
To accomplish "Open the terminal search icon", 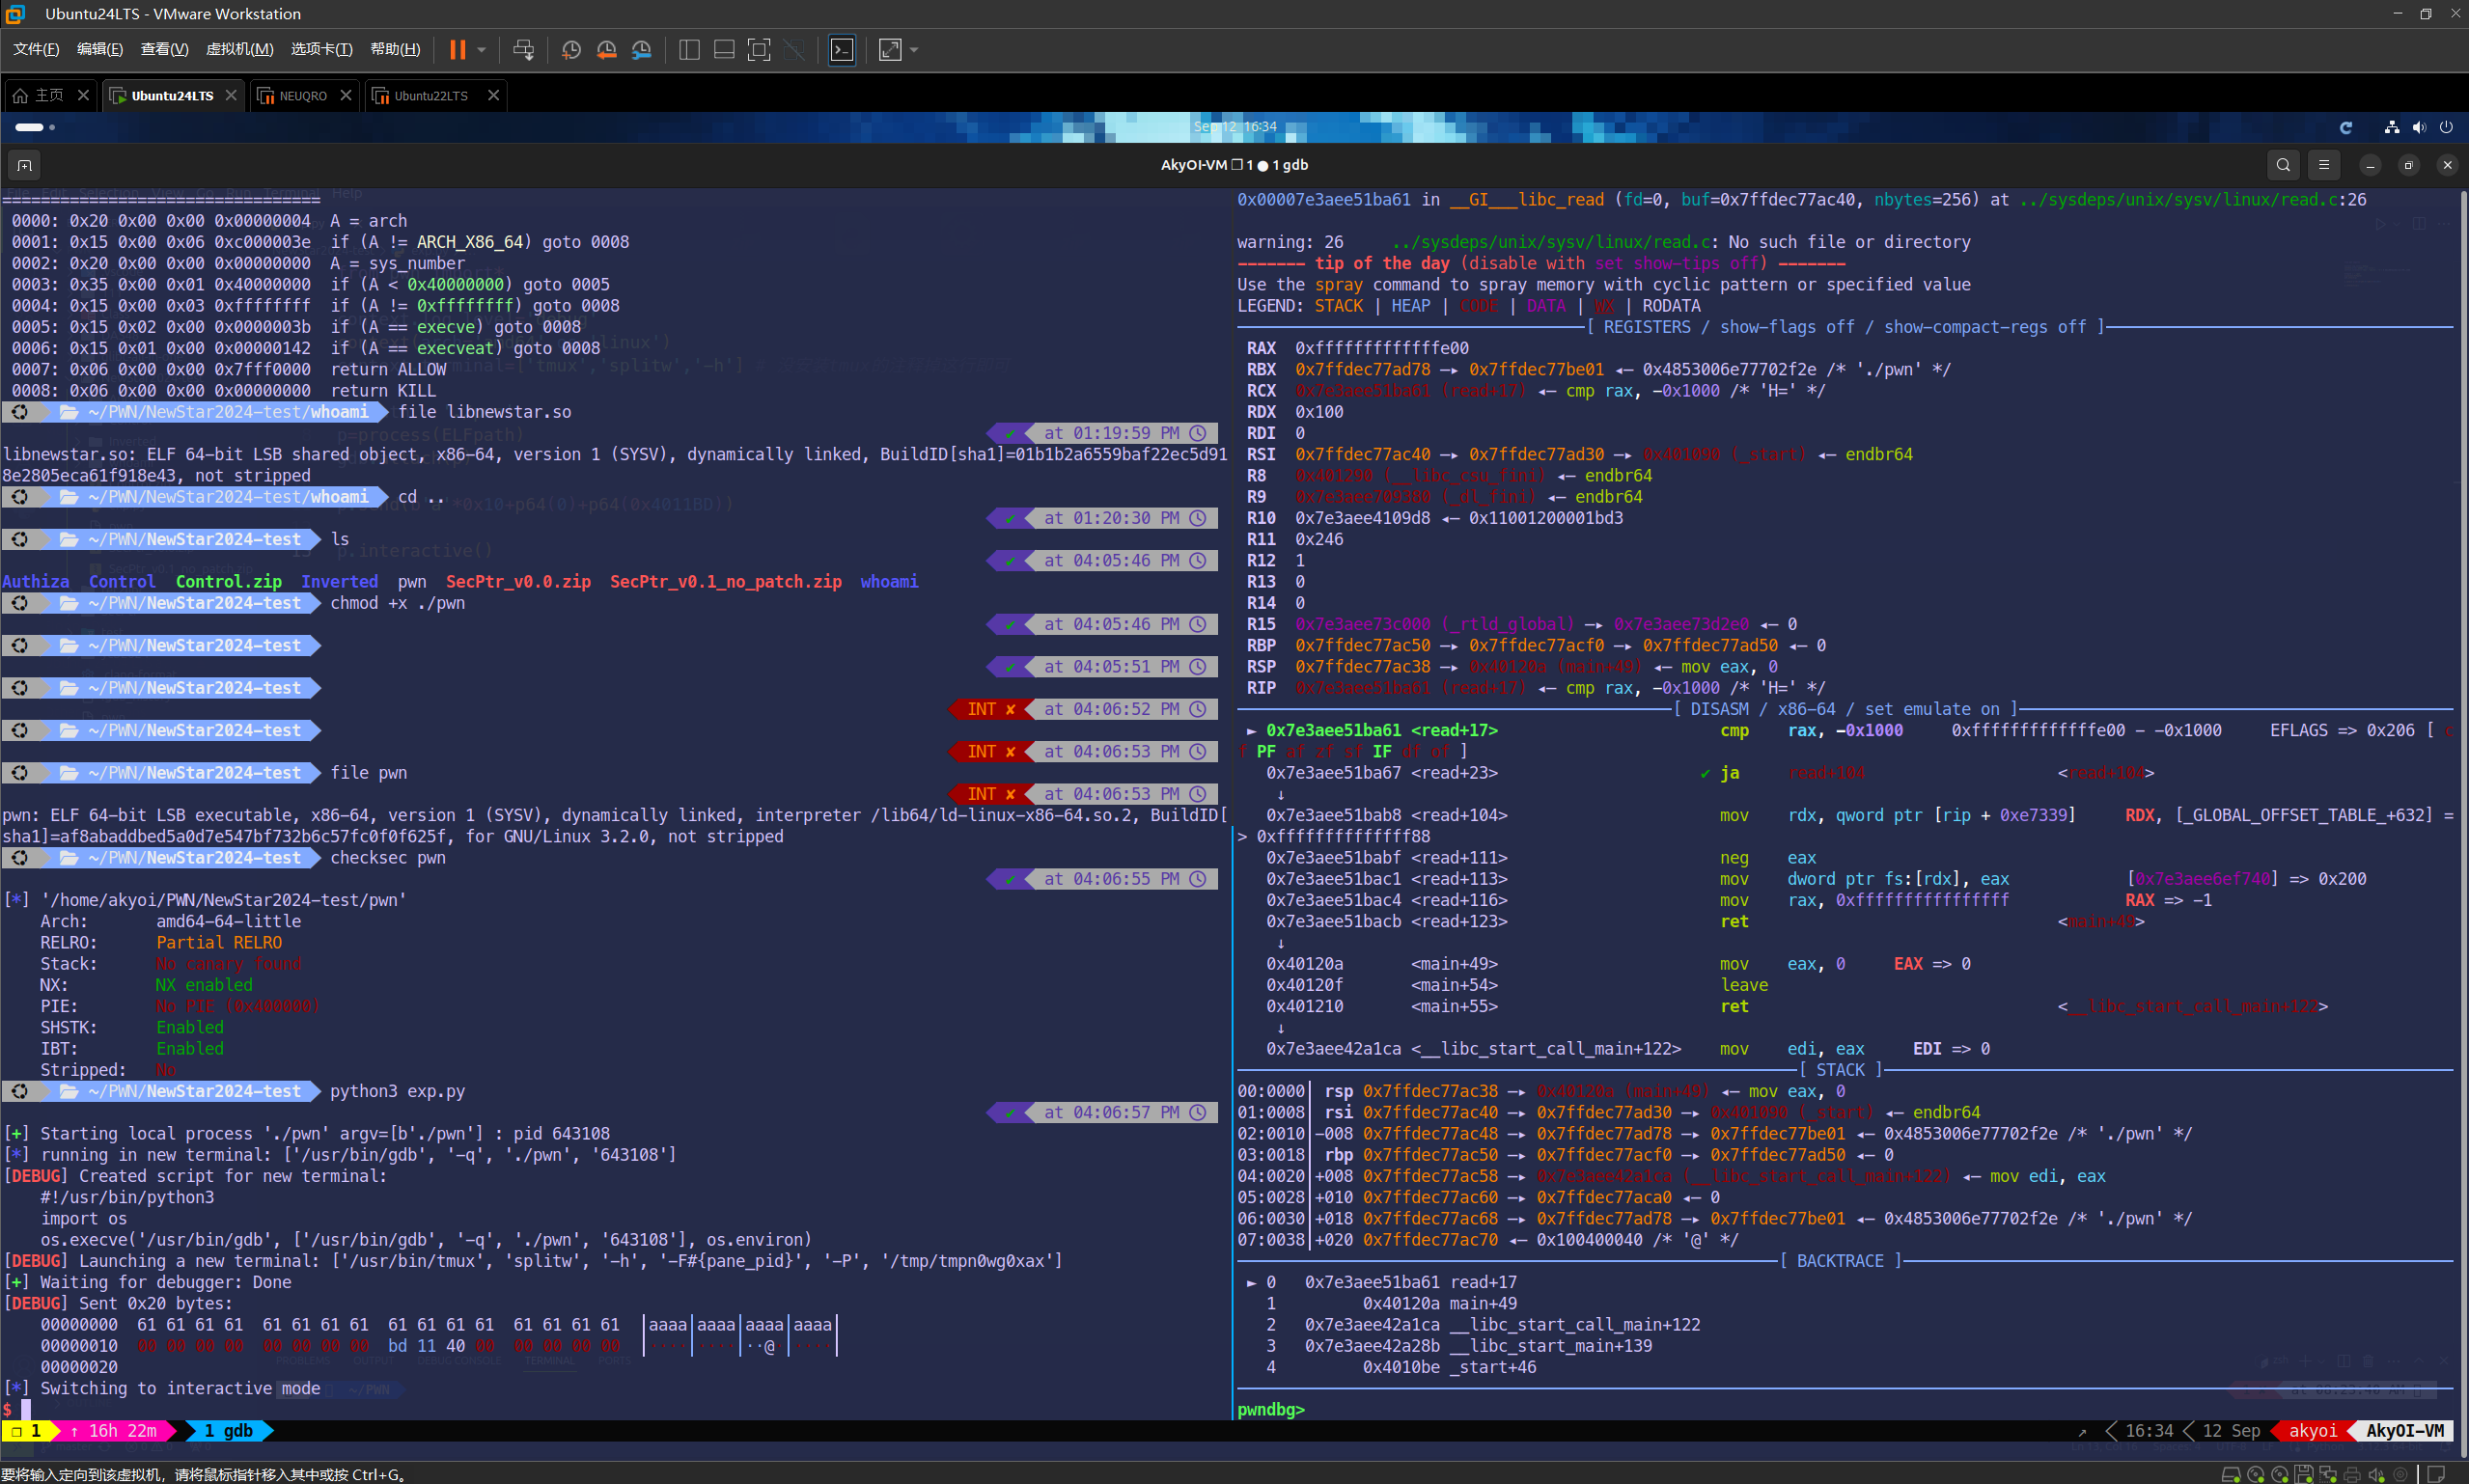I will (2282, 165).
